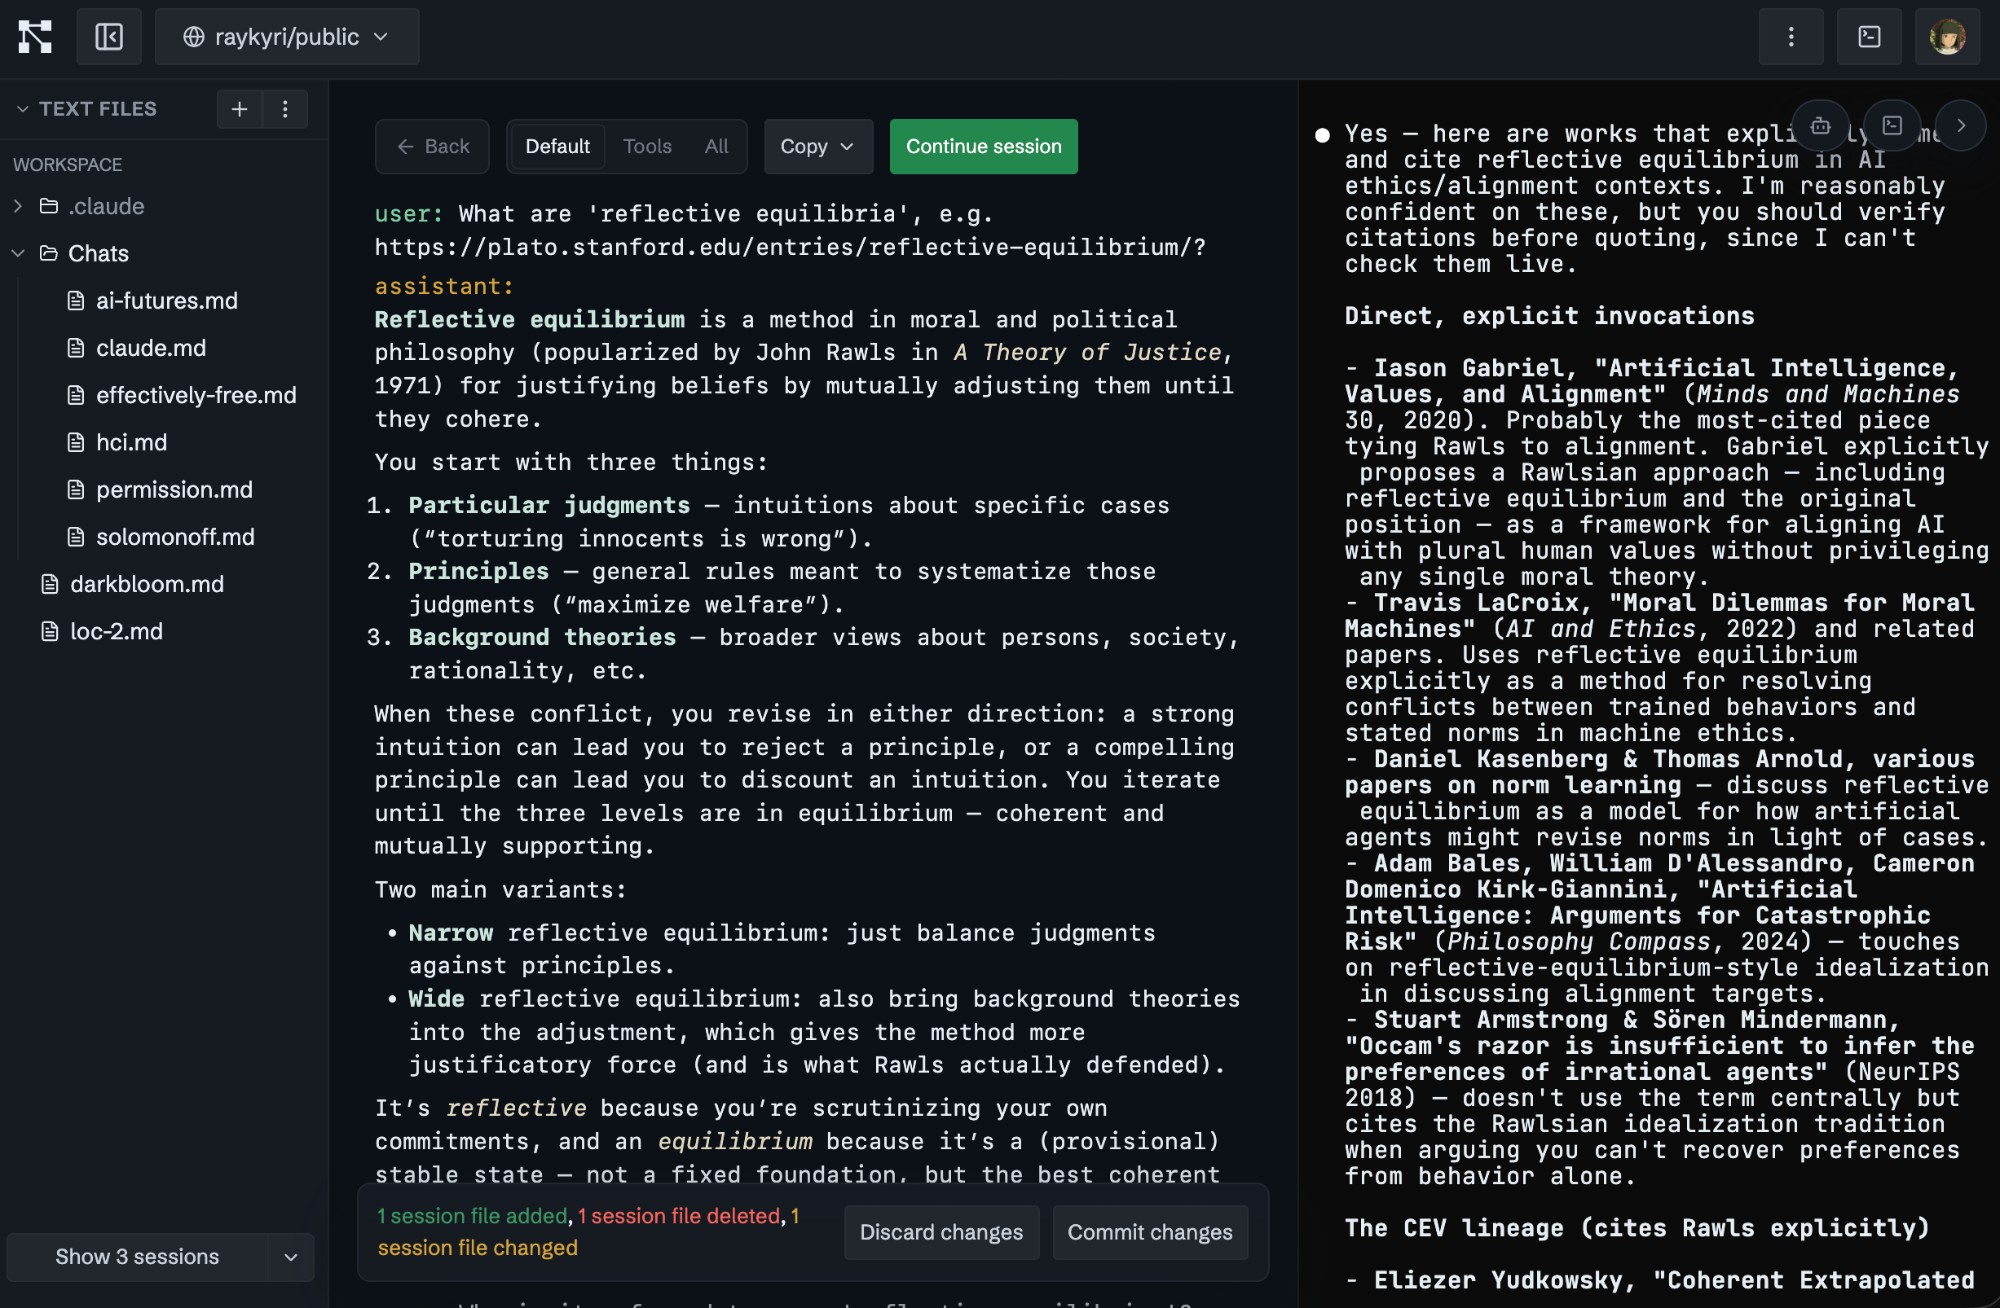Add a new text file
This screenshot has width=2000, height=1308.
tap(239, 109)
